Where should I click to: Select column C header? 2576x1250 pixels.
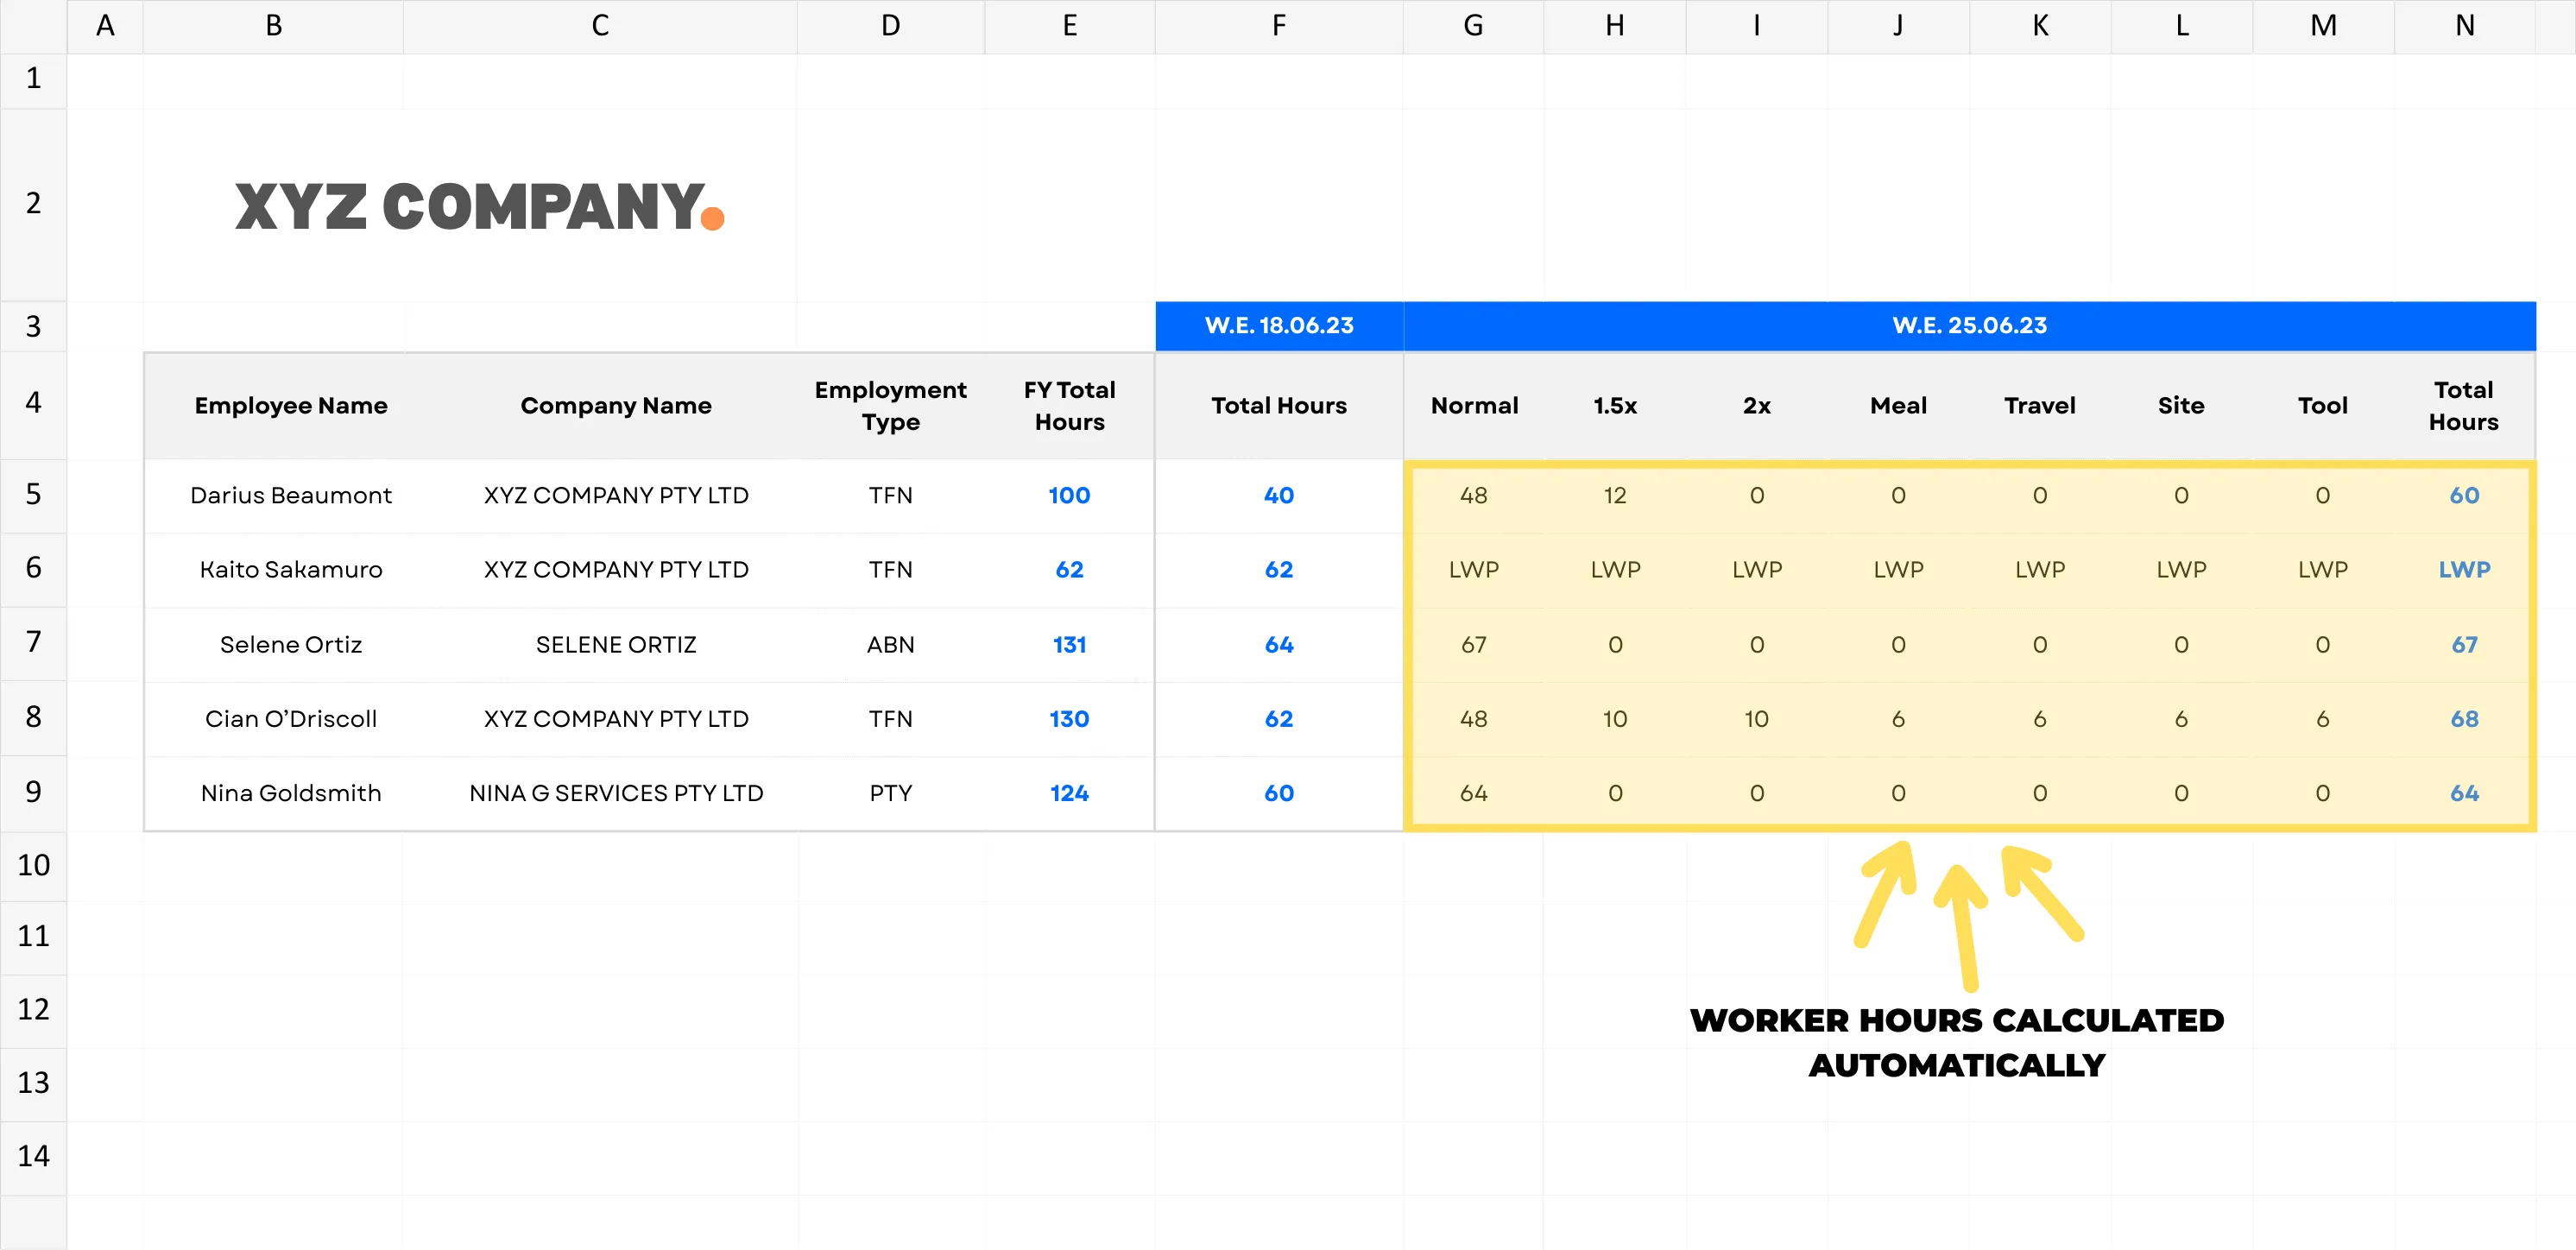coord(600,26)
